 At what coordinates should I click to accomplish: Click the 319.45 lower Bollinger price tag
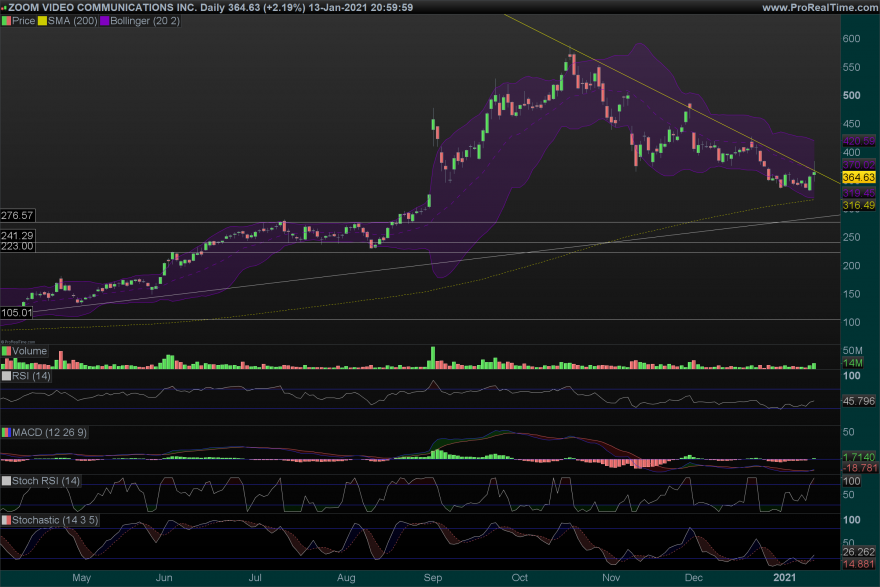coord(859,193)
